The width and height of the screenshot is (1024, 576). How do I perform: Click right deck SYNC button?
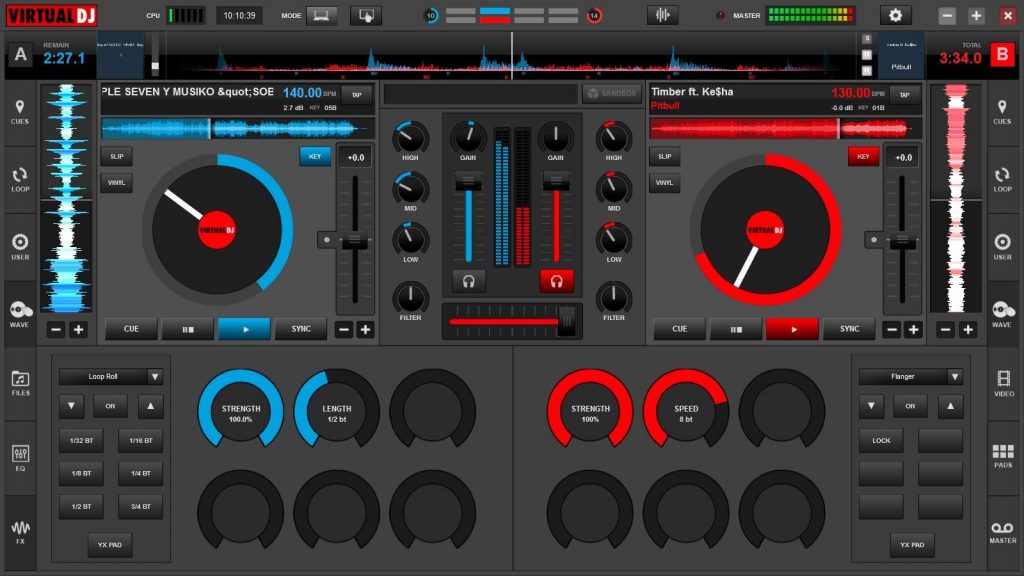[x=850, y=329]
